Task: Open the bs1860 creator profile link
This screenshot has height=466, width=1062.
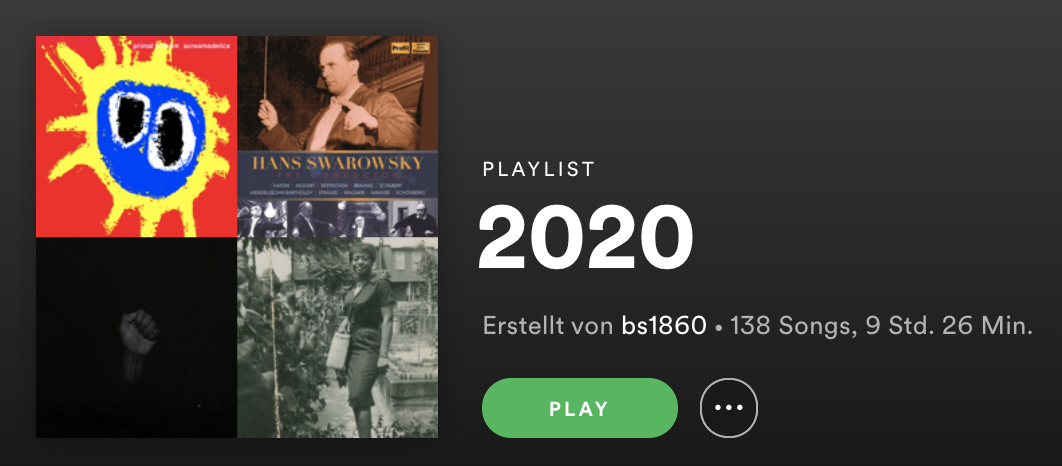Action: pyautogui.click(x=664, y=326)
